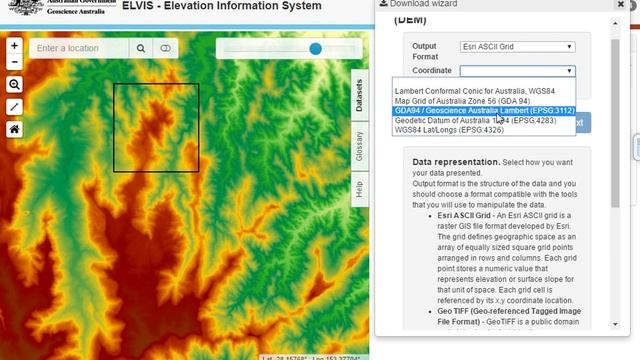This screenshot has width=640, height=360.
Task: Click the ELVIS - Elevation Information System title
Action: pos(222,6)
